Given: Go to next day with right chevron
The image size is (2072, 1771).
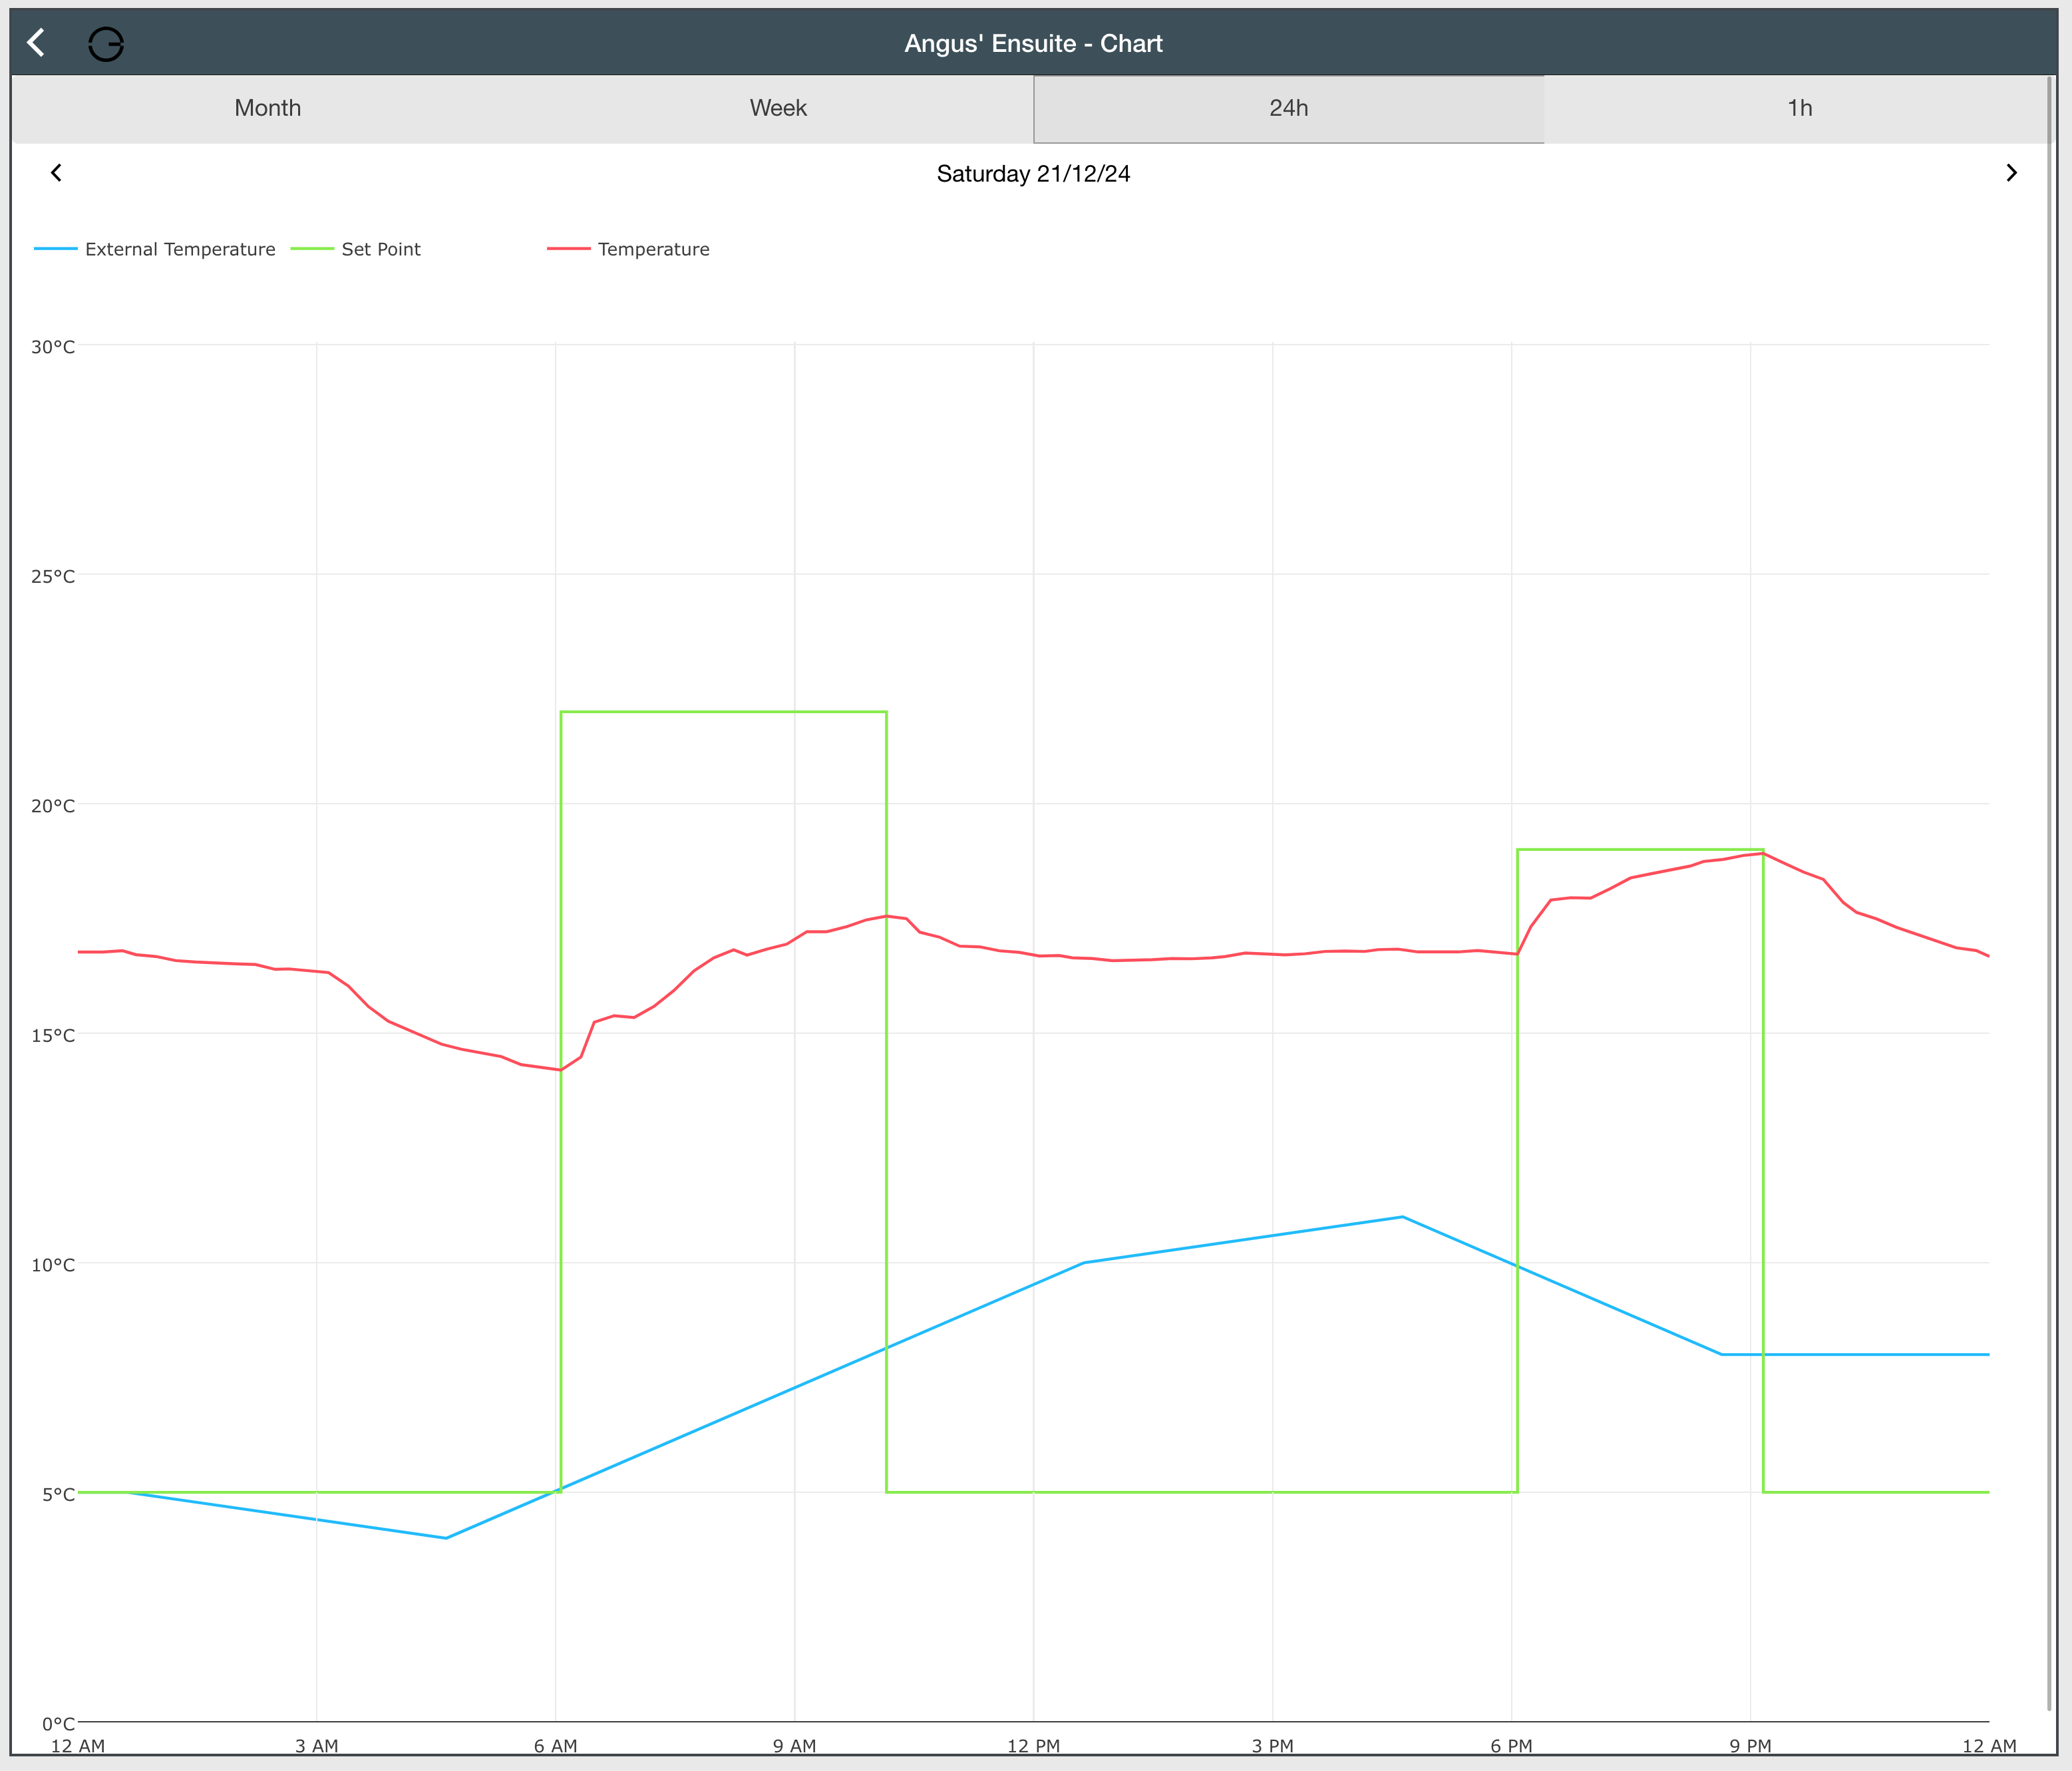Looking at the screenshot, I should [2011, 173].
